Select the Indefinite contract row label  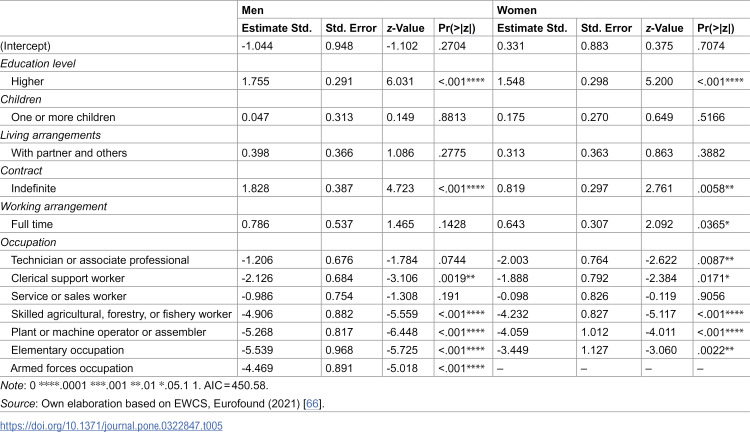(x=33, y=188)
